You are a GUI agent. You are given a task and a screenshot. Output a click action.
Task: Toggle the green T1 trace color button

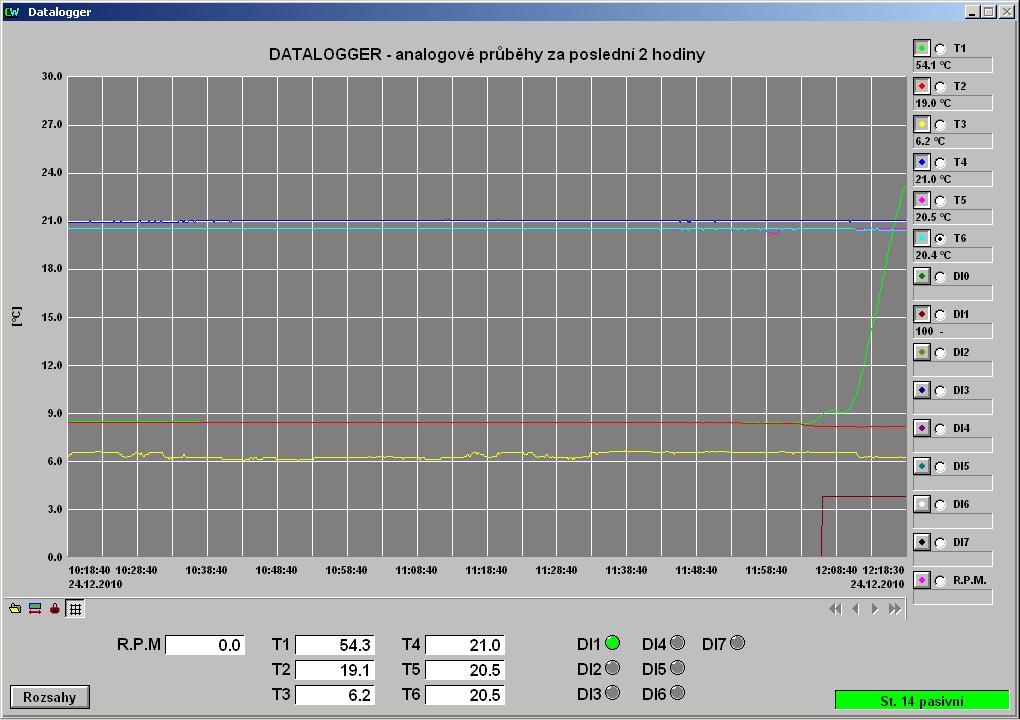coord(922,49)
